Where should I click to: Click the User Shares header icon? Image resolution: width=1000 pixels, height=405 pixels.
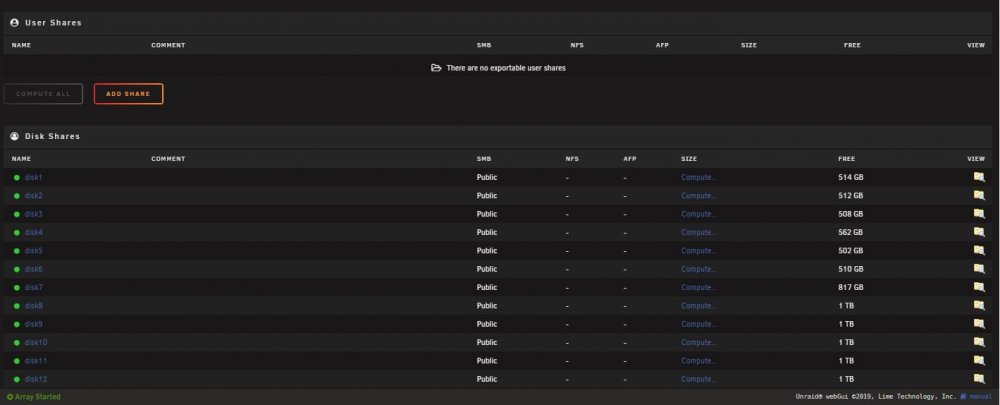tap(14, 22)
